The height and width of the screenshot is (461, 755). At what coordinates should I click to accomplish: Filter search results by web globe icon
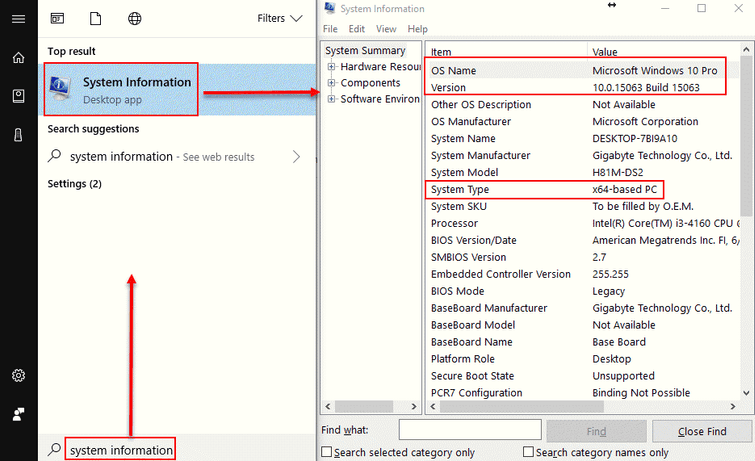pos(134,18)
